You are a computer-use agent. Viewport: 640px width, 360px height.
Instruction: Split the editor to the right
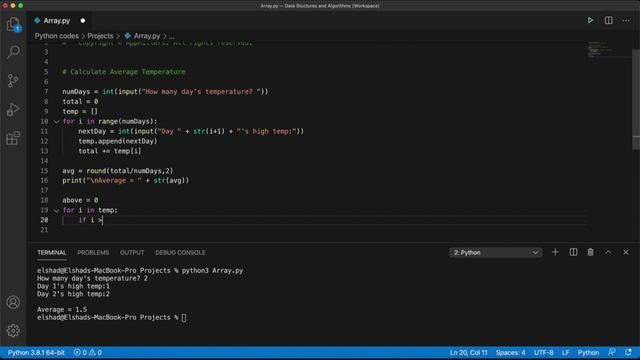pos(608,20)
